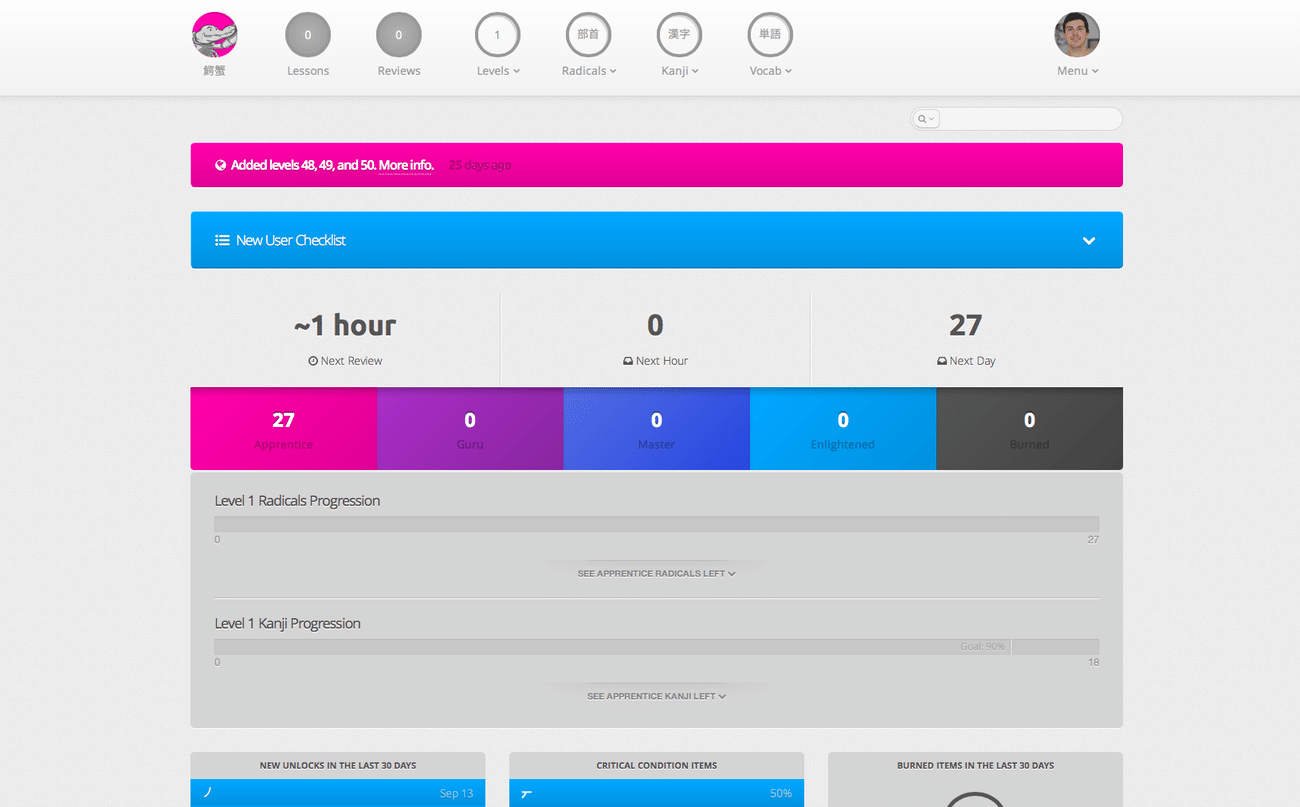The height and width of the screenshot is (807, 1300).
Task: Click 'Burned Items in the Last 30 Days' header
Action: pyautogui.click(x=976, y=765)
